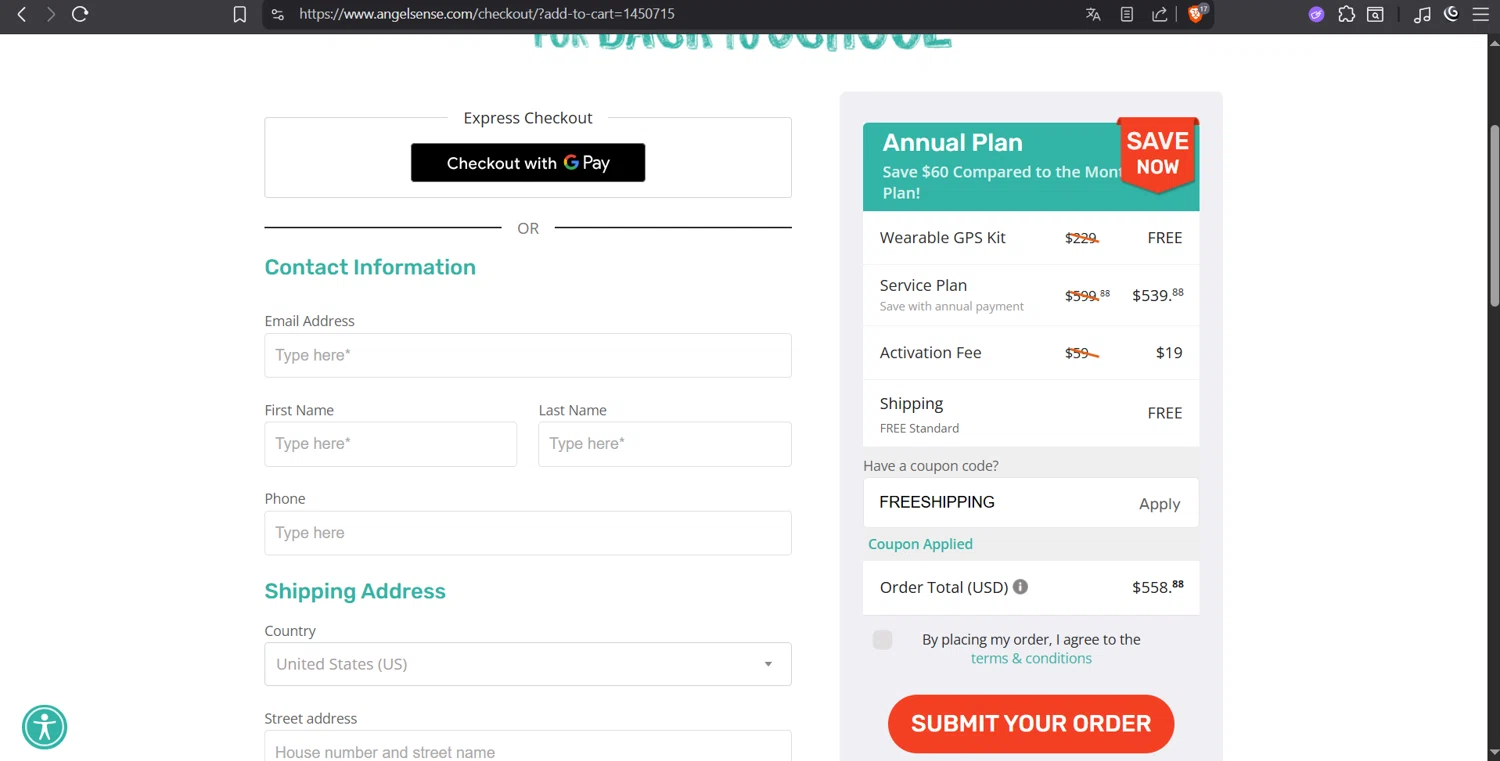View site information icon beside URL

pyautogui.click(x=278, y=14)
